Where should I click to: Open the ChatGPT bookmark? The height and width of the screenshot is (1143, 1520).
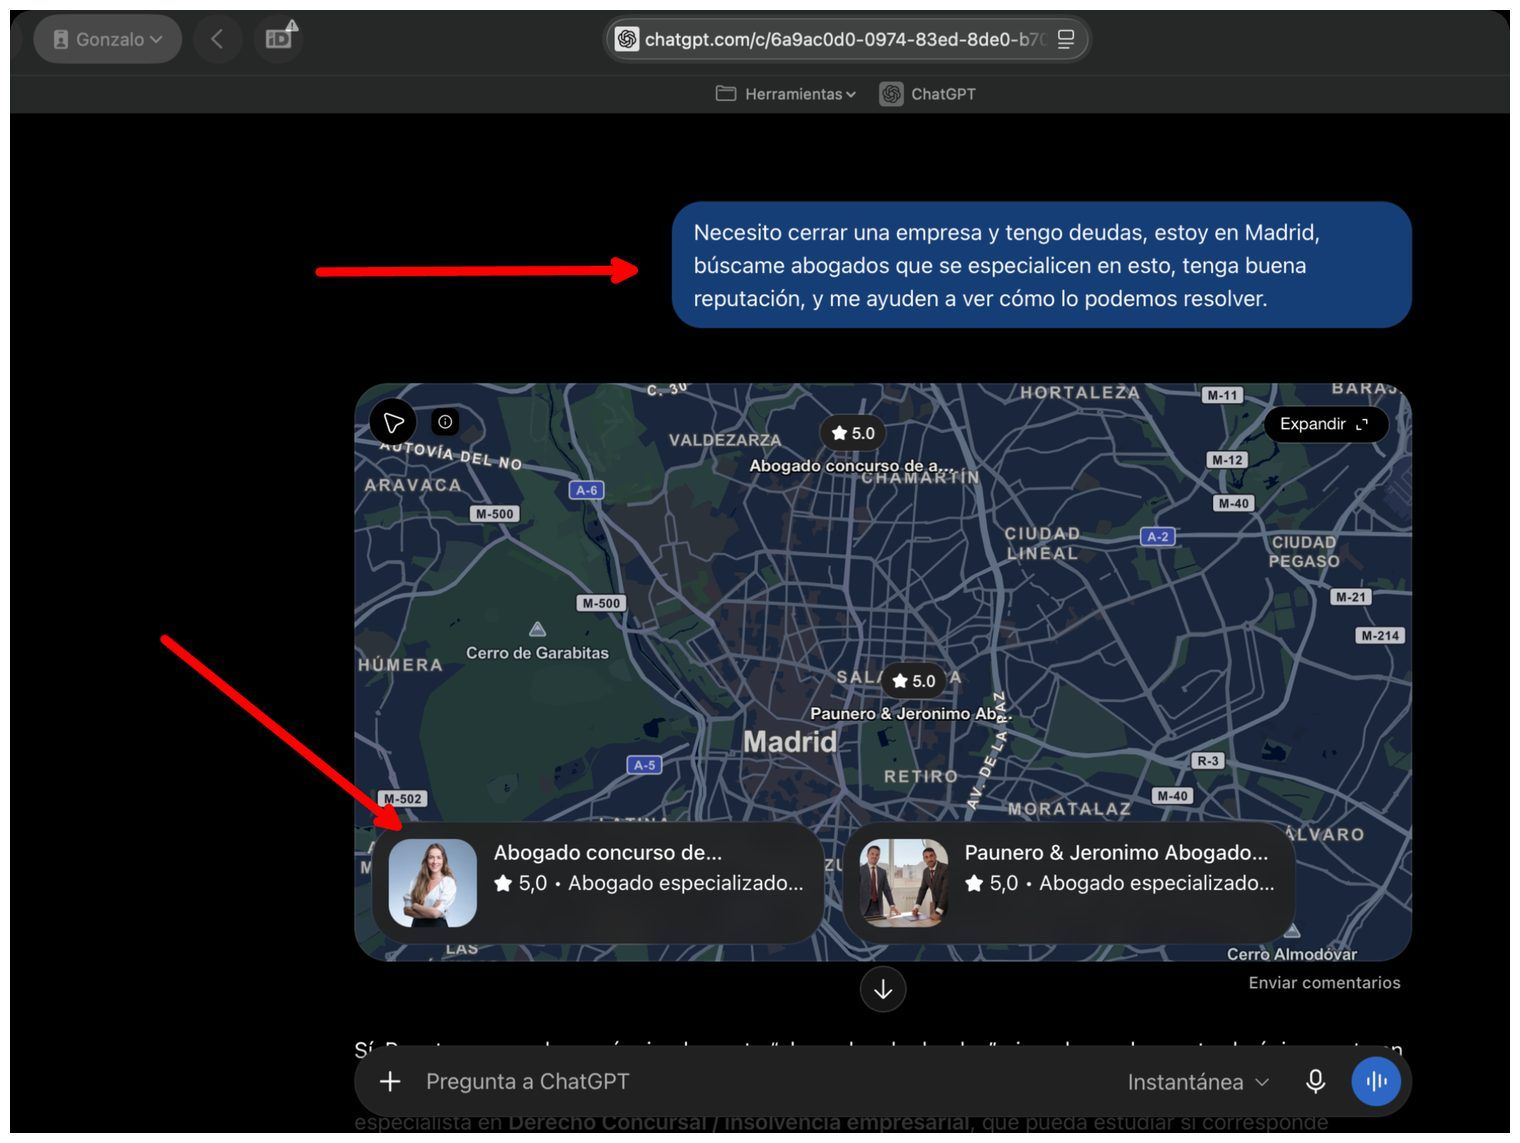click(928, 94)
